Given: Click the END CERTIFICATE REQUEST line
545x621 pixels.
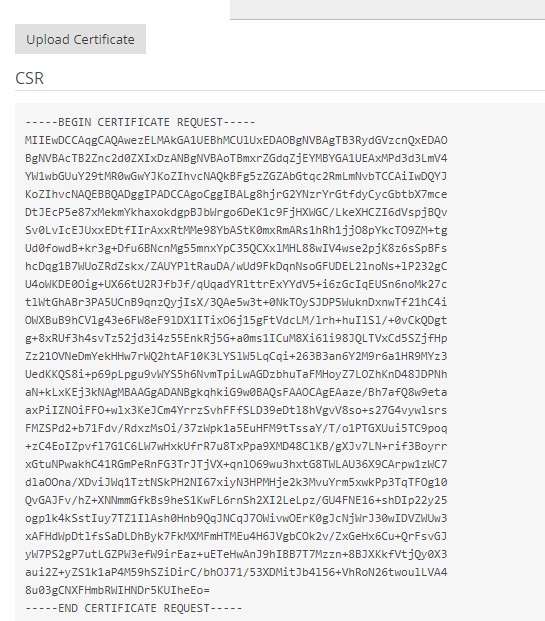Looking at the screenshot, I should (134, 608).
